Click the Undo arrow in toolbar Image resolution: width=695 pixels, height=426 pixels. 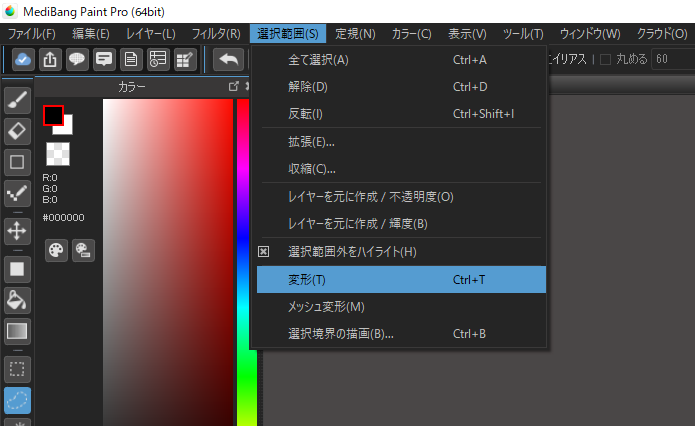229,59
